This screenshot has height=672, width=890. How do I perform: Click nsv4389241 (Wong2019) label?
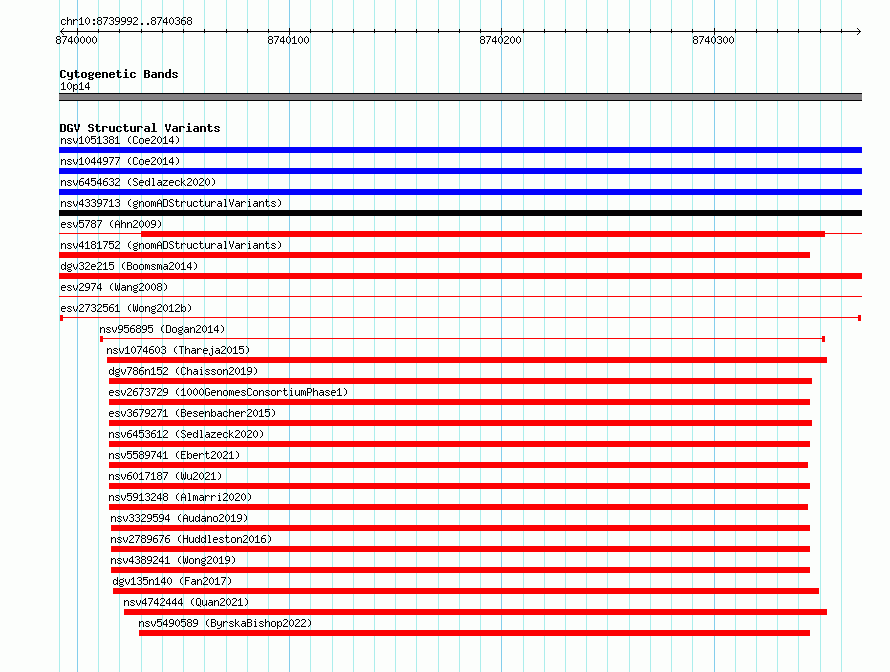coord(173,560)
